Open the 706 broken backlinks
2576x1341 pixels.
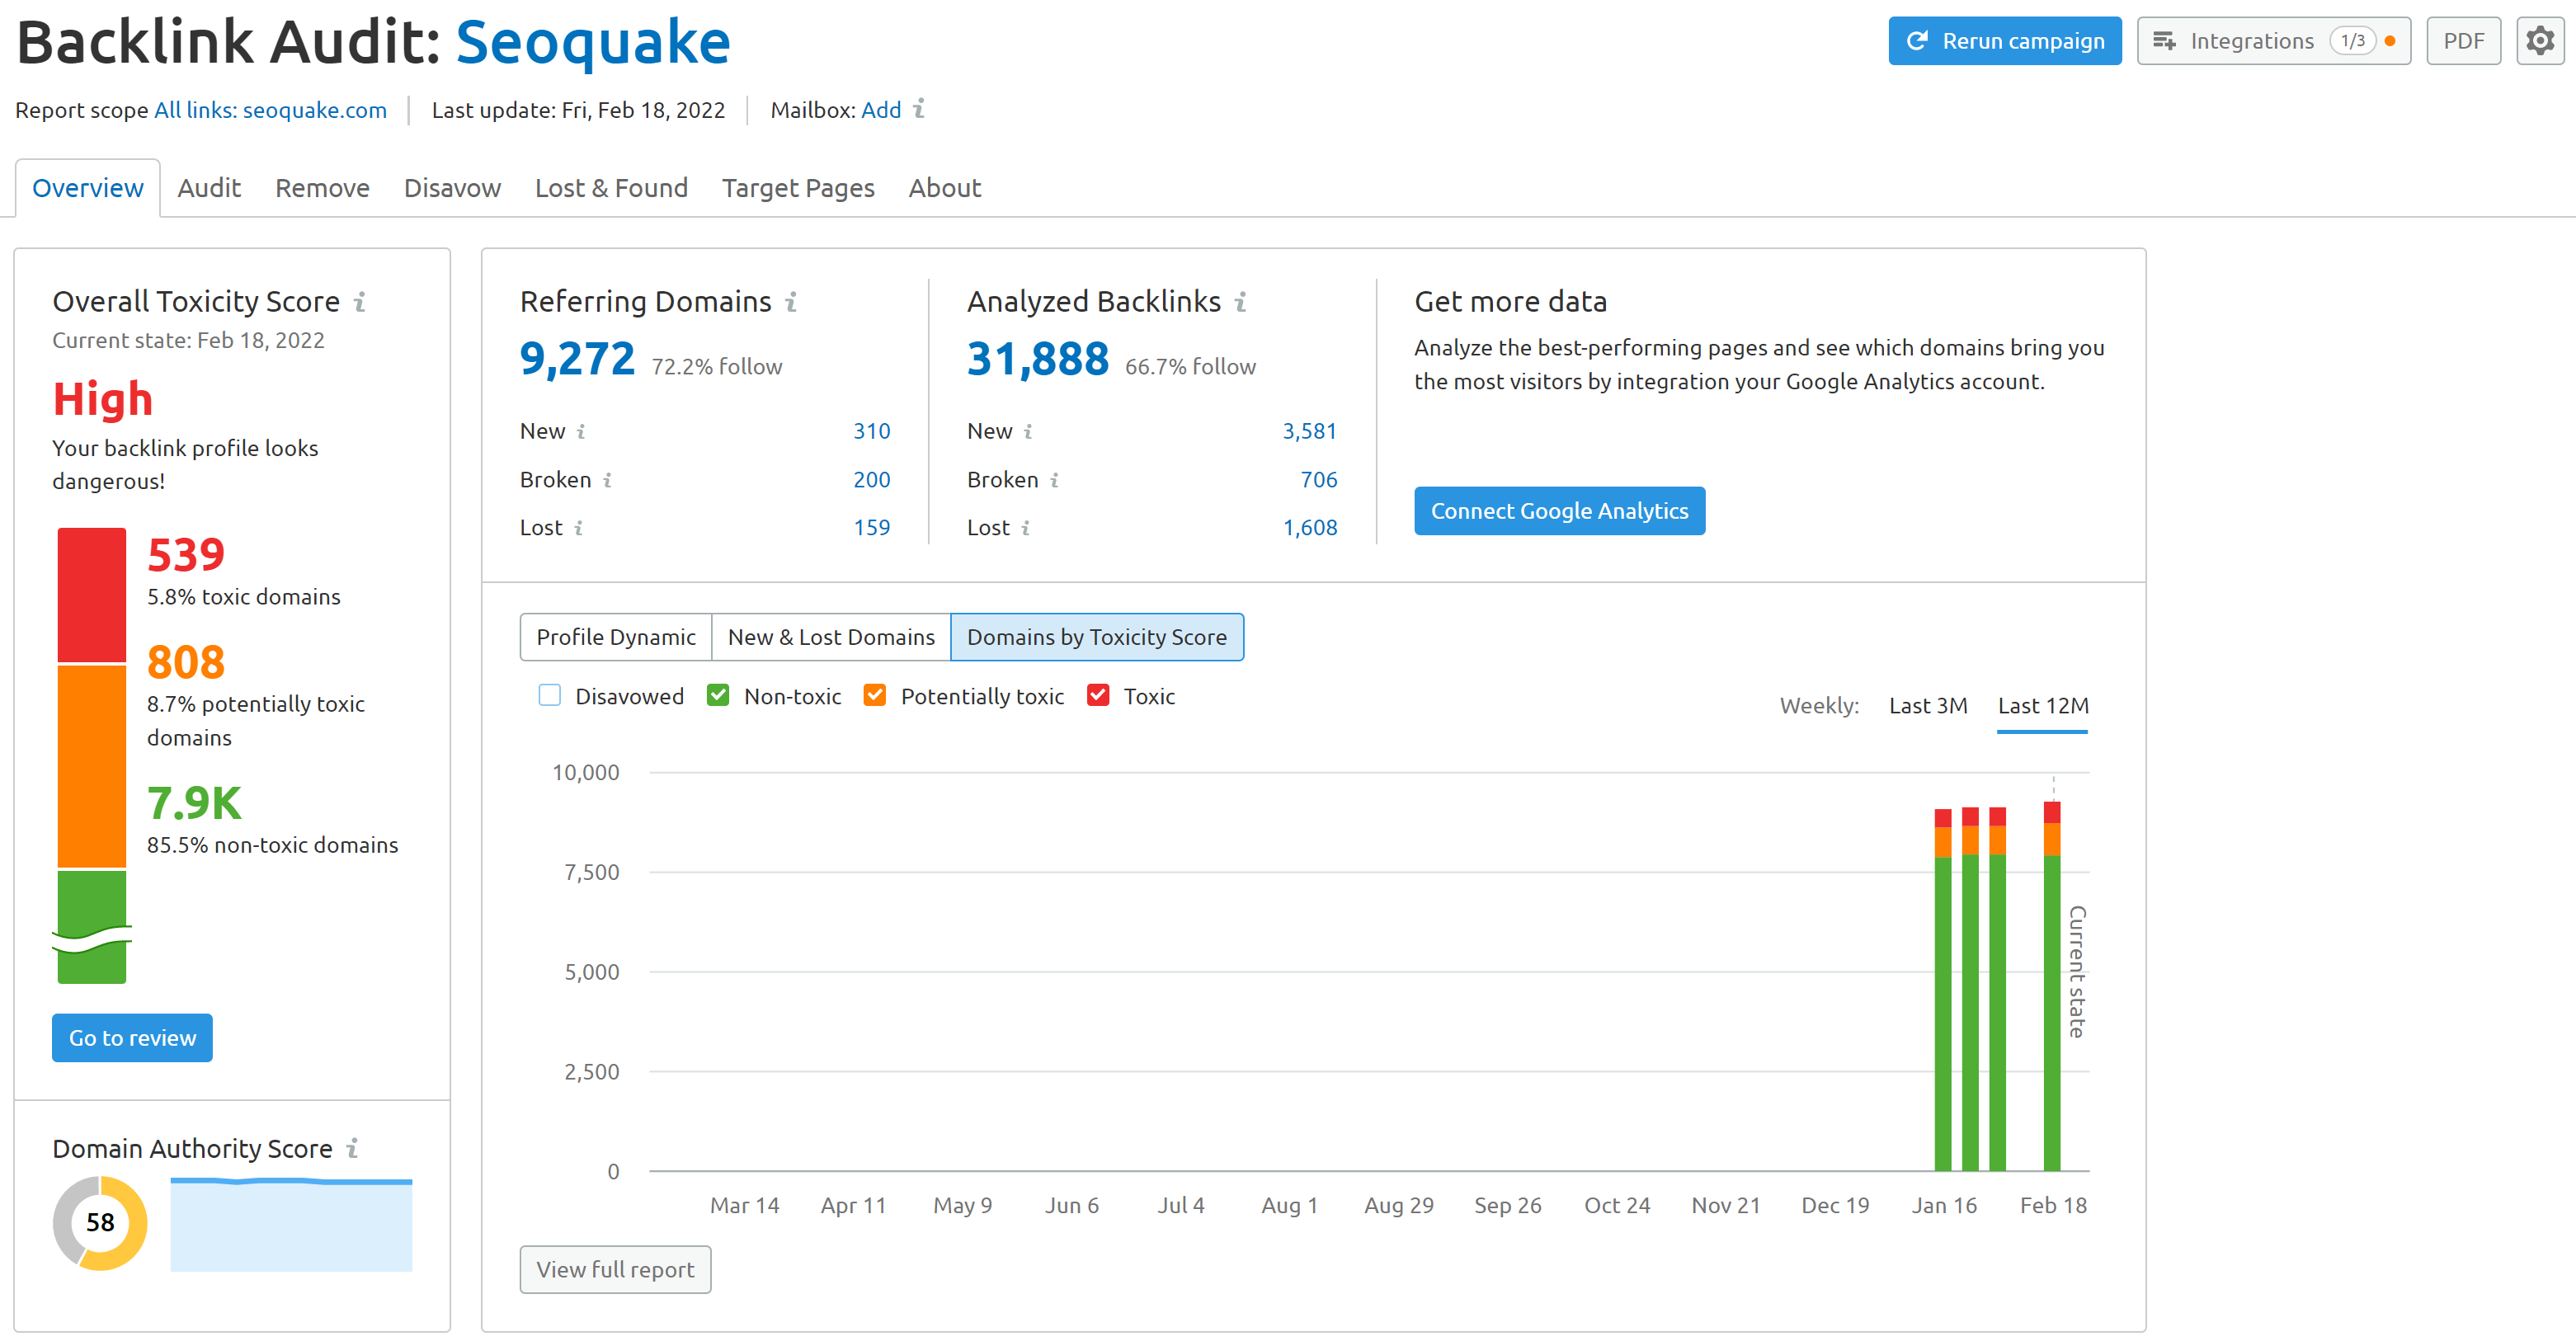(x=1318, y=480)
